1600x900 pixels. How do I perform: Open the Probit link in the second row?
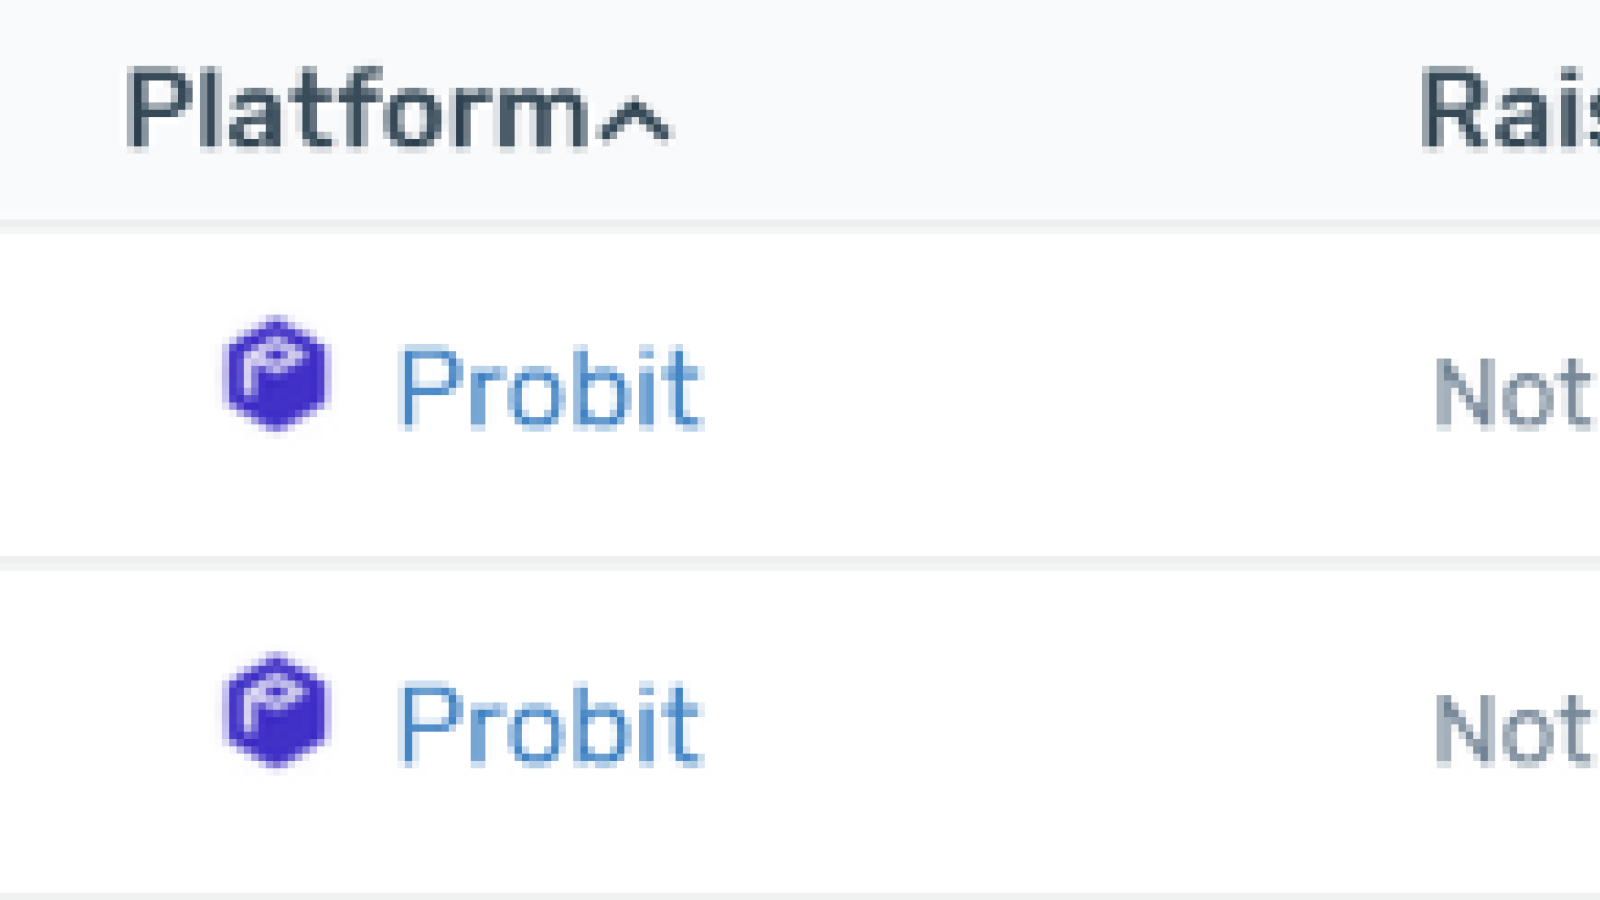tap(550, 725)
